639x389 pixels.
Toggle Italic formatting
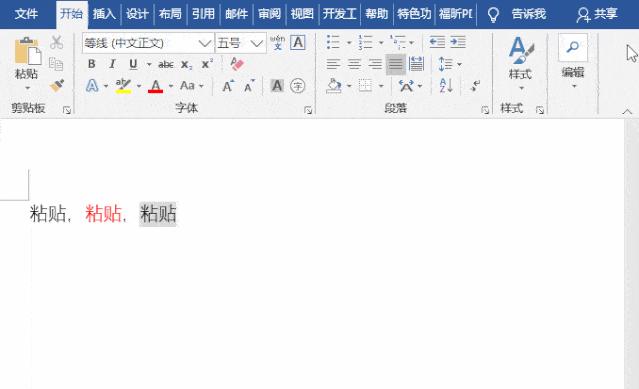[x=112, y=64]
